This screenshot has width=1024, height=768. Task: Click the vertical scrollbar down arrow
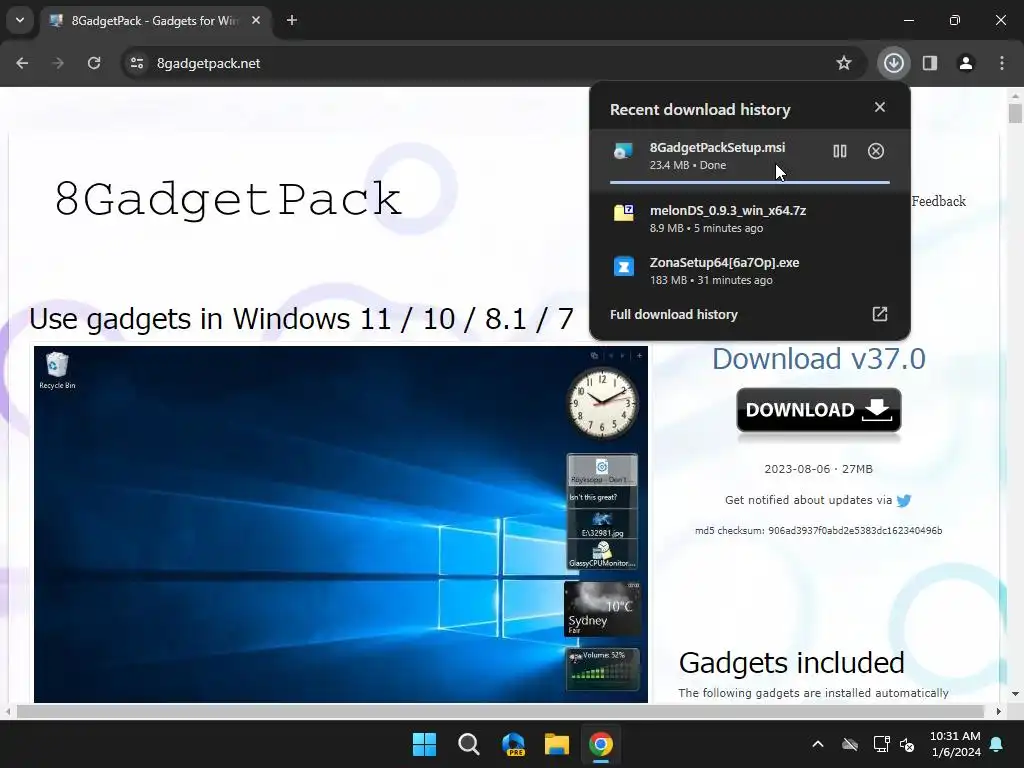tap(1015, 694)
